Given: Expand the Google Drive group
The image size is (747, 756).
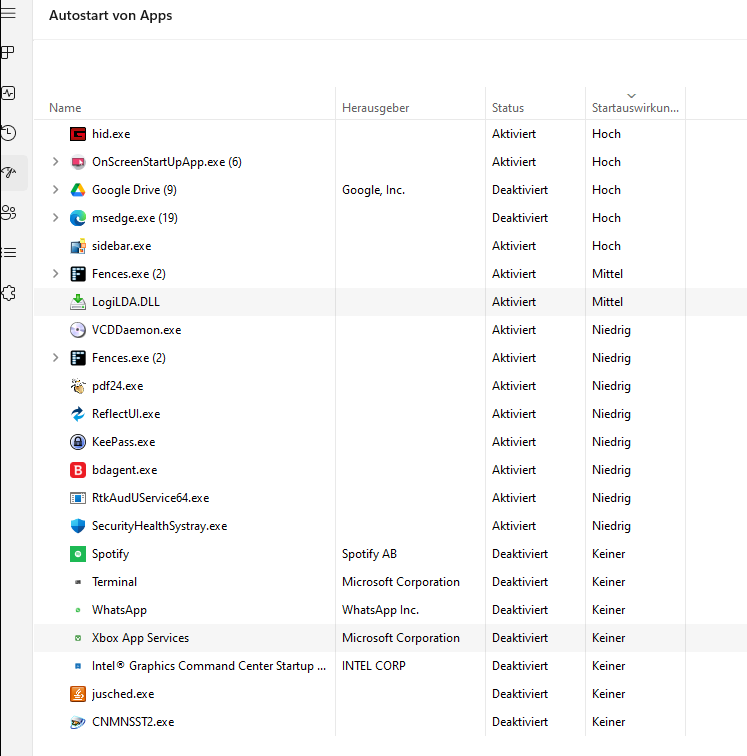Looking at the screenshot, I should (x=55, y=190).
